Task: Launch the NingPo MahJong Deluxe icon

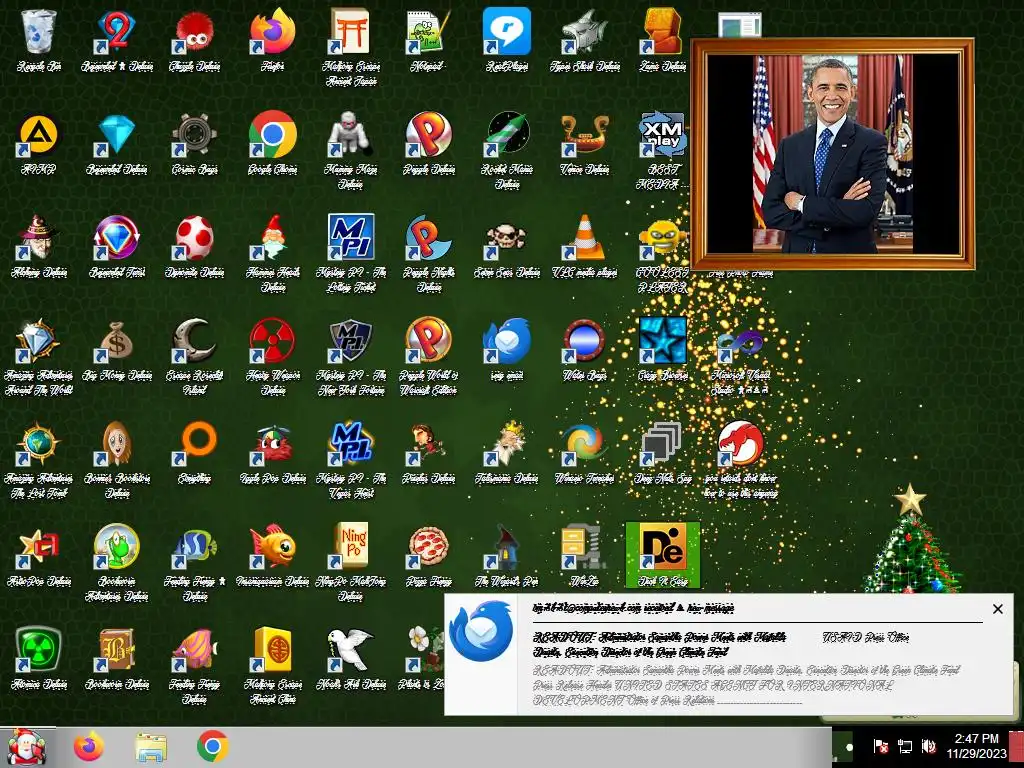Action: click(x=351, y=546)
